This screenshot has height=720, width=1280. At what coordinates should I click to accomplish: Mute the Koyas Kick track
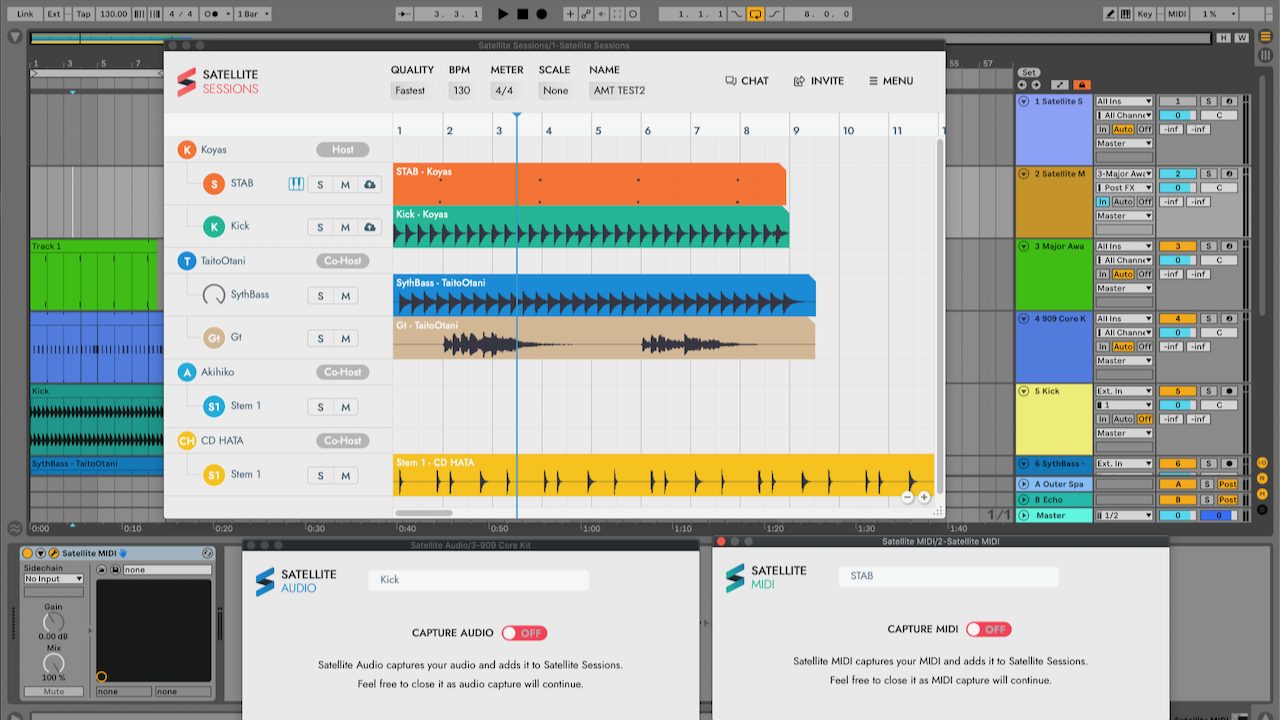tap(345, 227)
